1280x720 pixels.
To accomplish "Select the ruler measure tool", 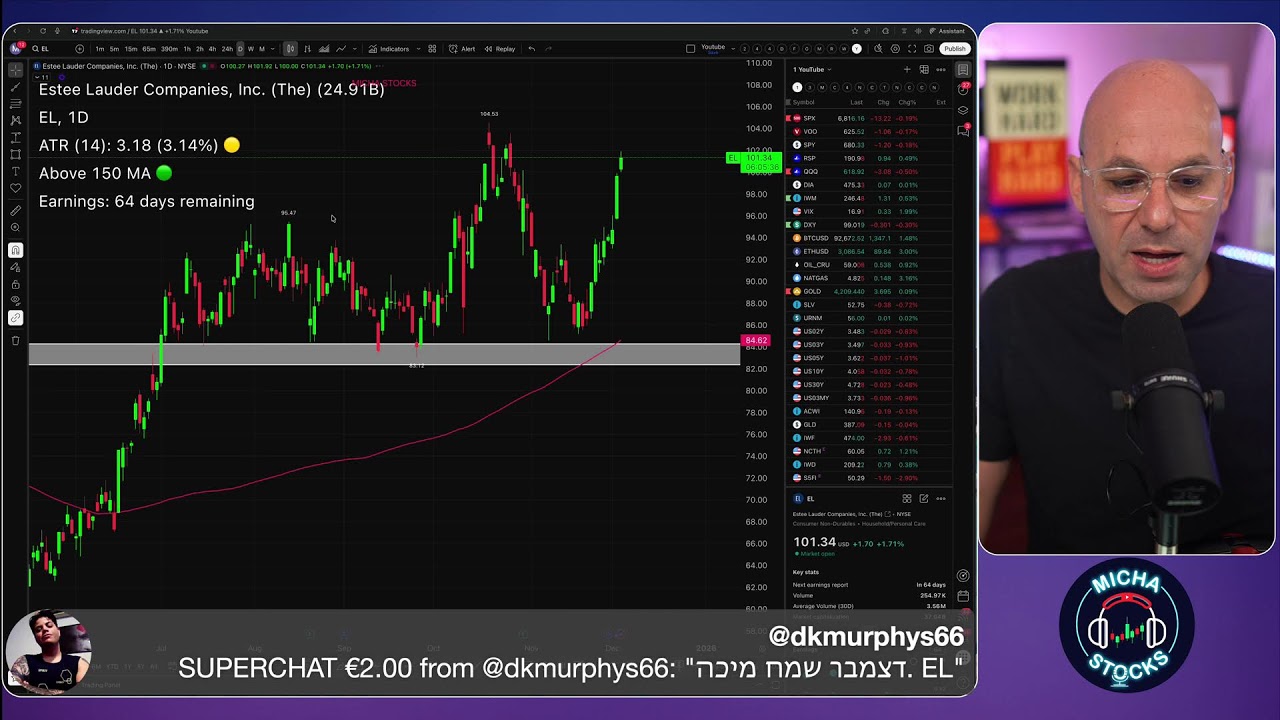I will (16, 211).
